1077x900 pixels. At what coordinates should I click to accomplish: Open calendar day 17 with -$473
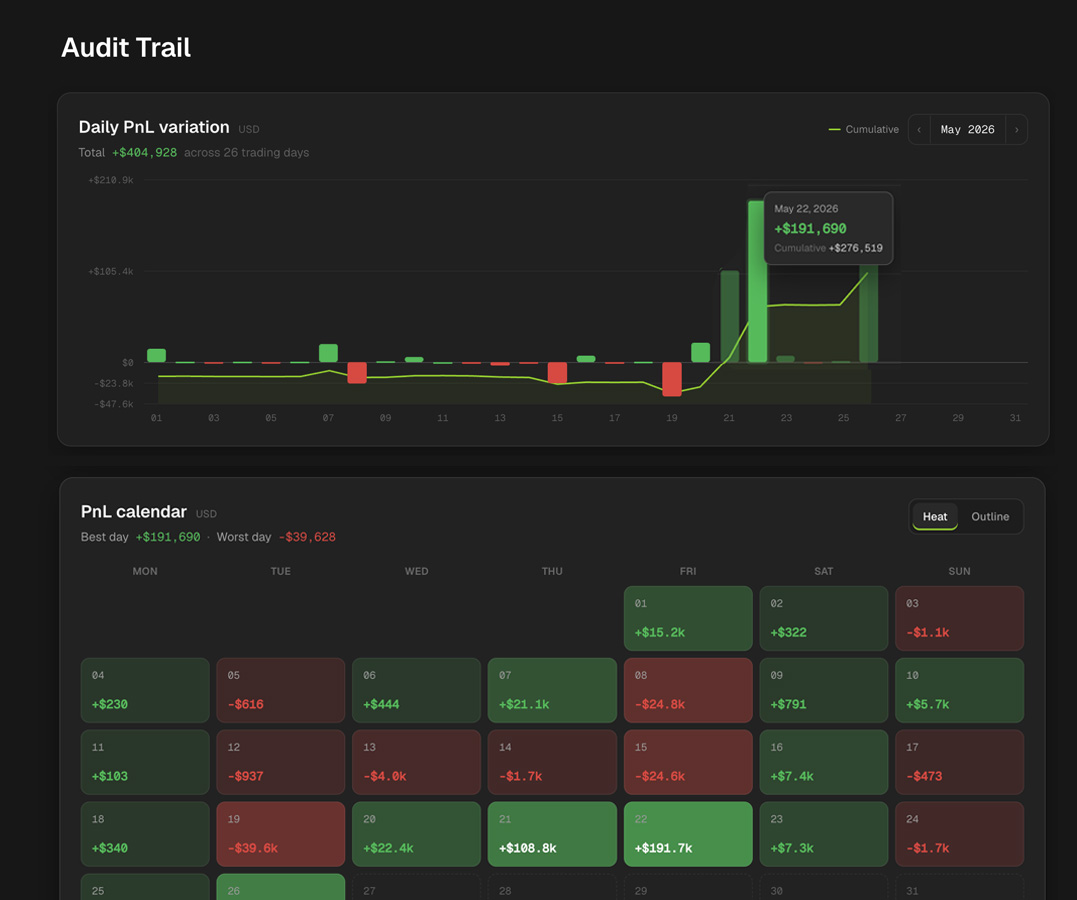pyautogui.click(x=960, y=762)
